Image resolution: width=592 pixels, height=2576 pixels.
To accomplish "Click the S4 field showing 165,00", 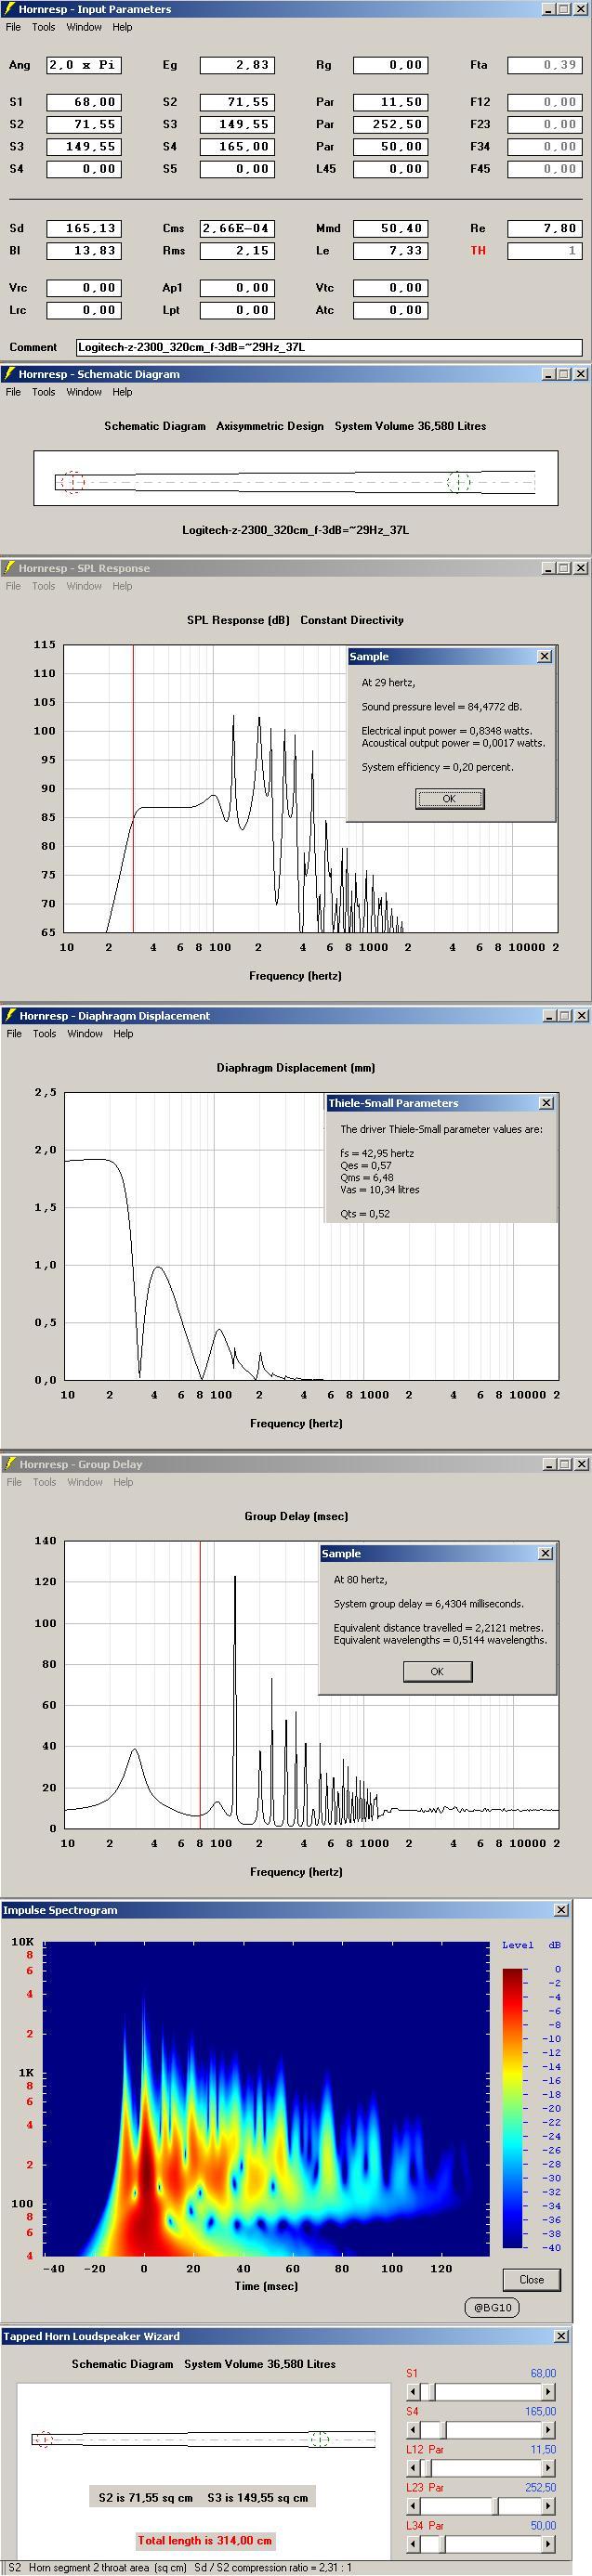I will click(237, 146).
